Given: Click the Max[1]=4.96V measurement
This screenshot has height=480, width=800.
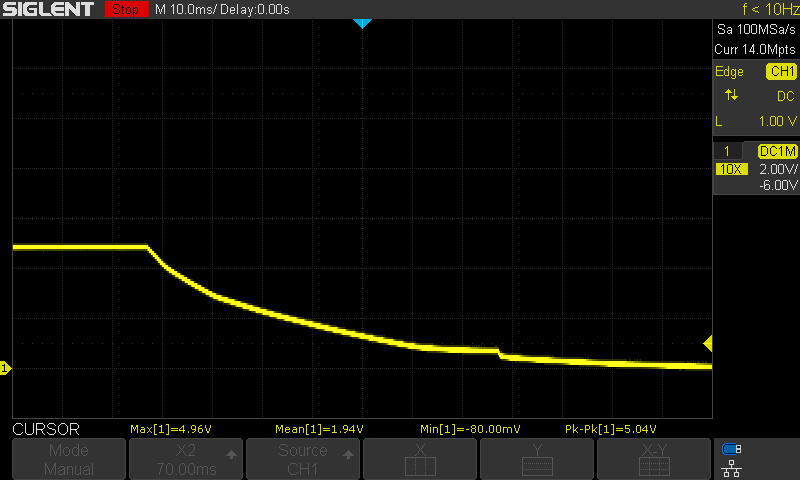Looking at the screenshot, I should click(170, 430).
